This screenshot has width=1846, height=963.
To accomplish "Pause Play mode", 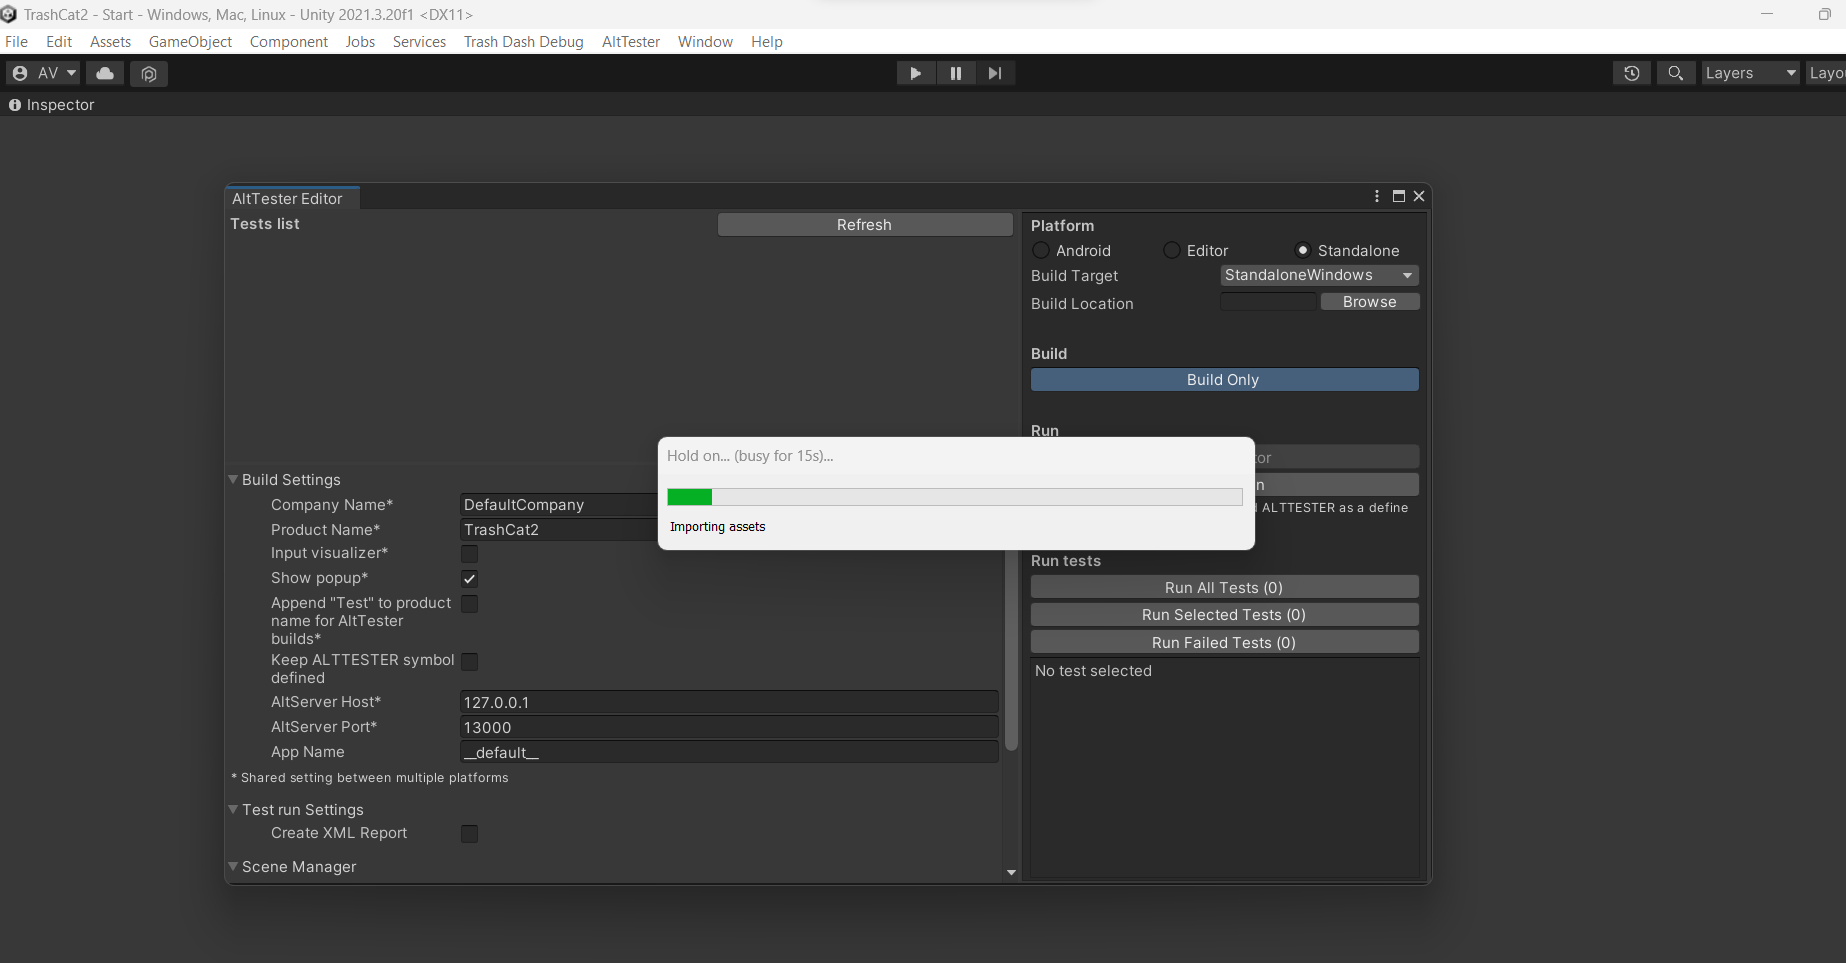I will click(955, 72).
